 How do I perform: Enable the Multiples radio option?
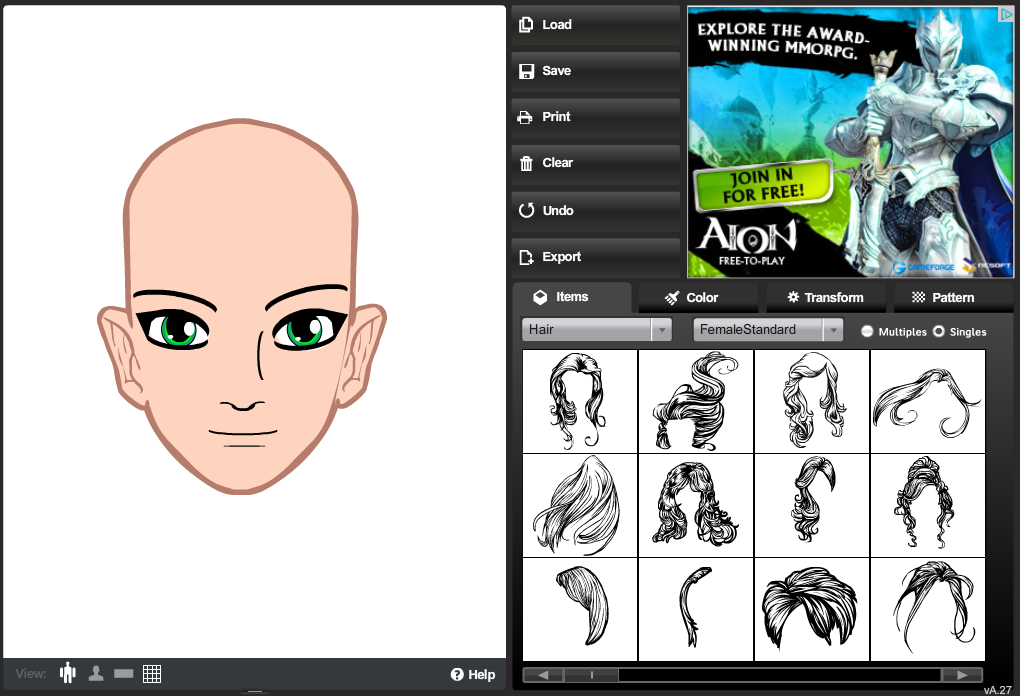click(x=867, y=331)
